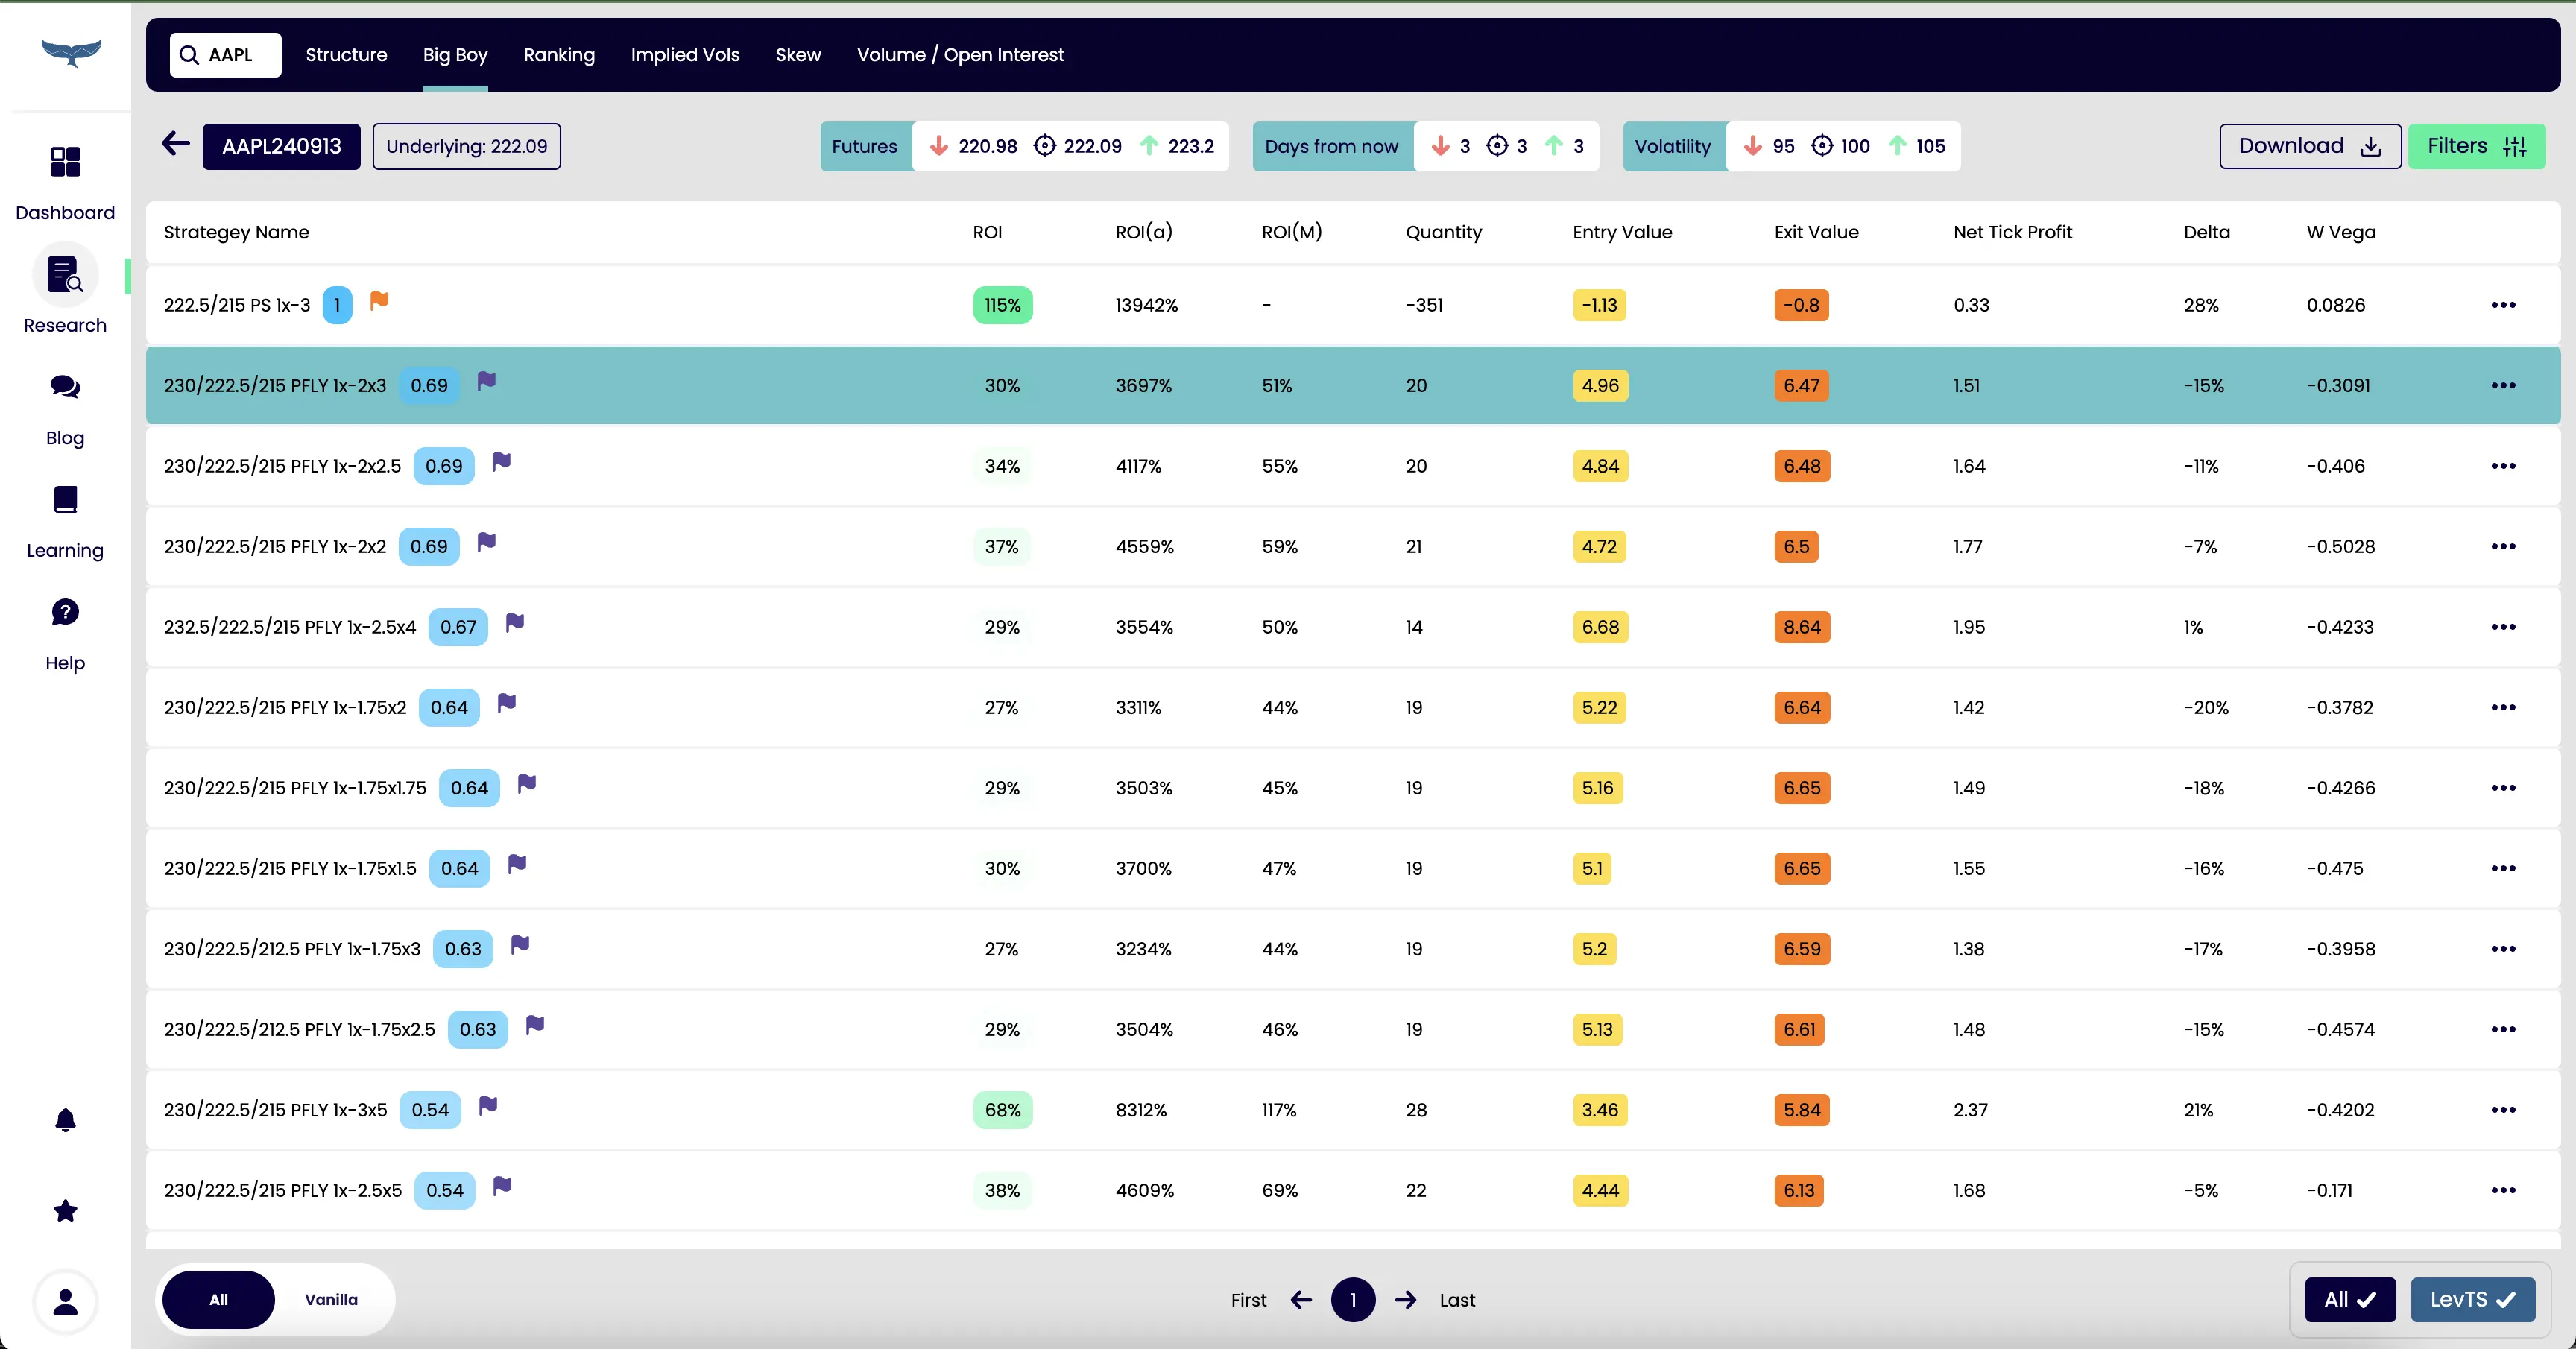Click the Download button

(x=2309, y=146)
